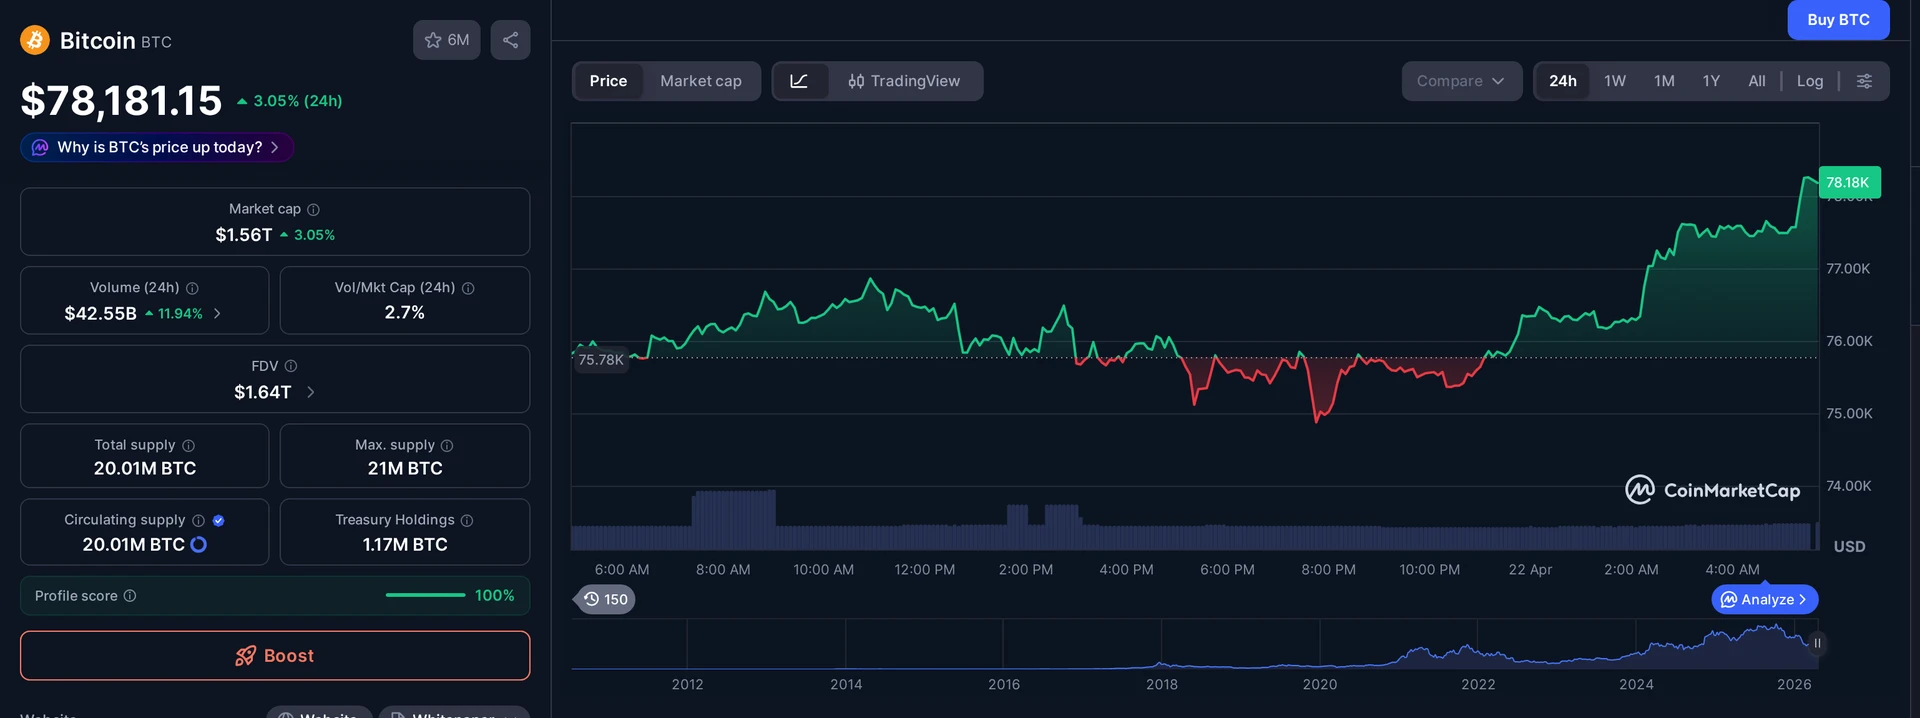The width and height of the screenshot is (1920, 718).
Task: Add Bitcoin to watchlist via star button
Action: click(446, 40)
